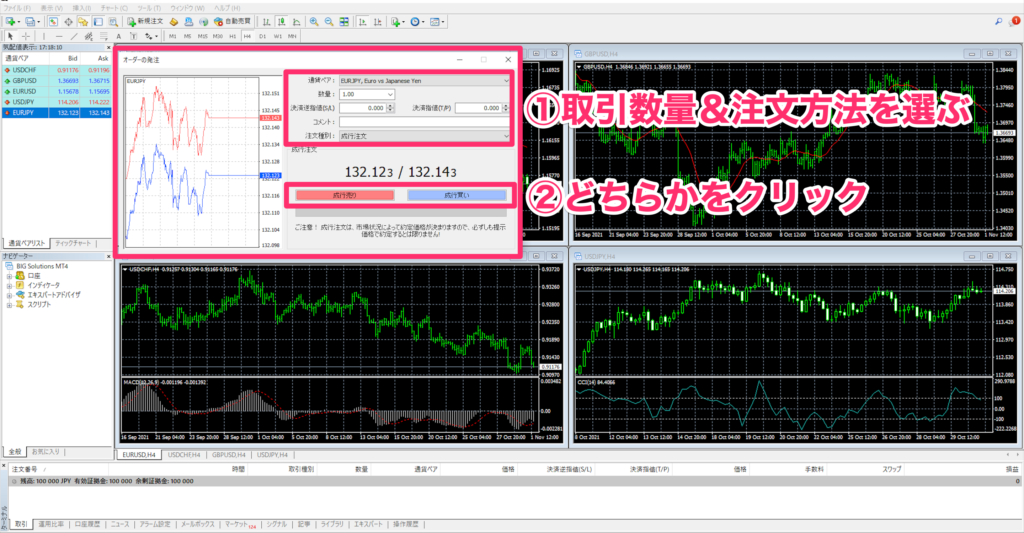Open the メールボックス terminal tab
This screenshot has height=533, width=1024.
197,525
